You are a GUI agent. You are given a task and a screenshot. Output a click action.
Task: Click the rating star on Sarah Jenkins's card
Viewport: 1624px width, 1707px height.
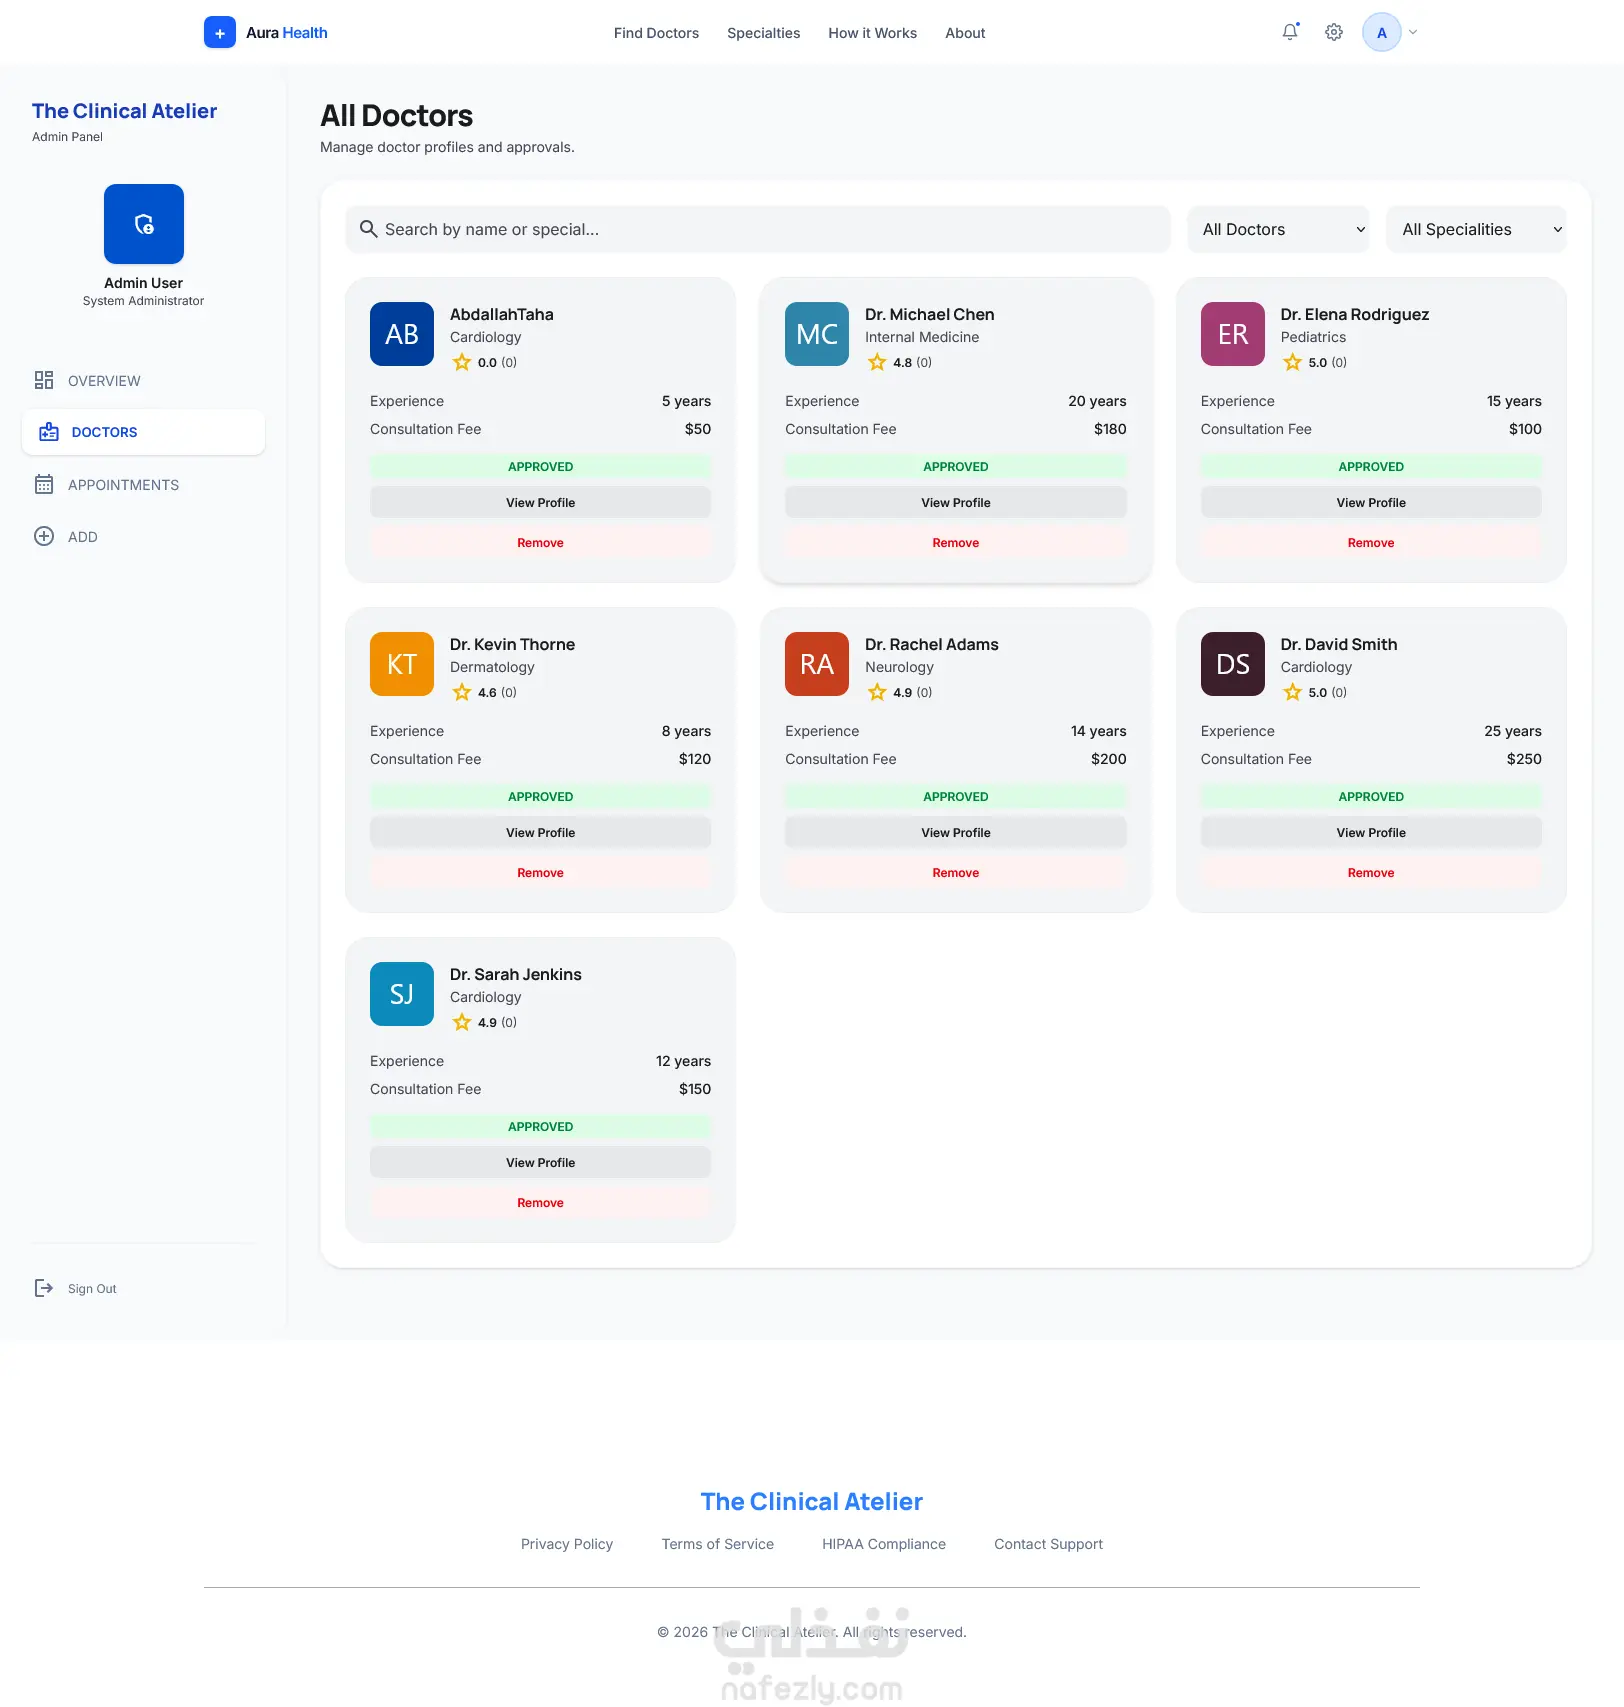(x=462, y=1022)
